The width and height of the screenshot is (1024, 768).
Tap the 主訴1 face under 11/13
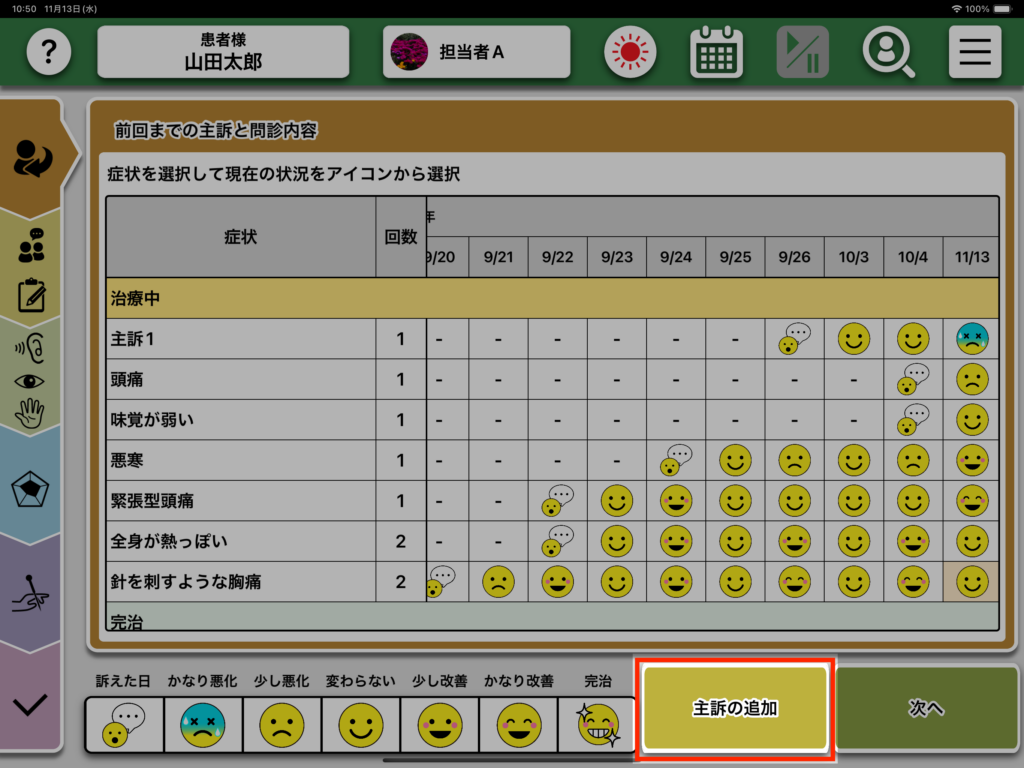971,339
